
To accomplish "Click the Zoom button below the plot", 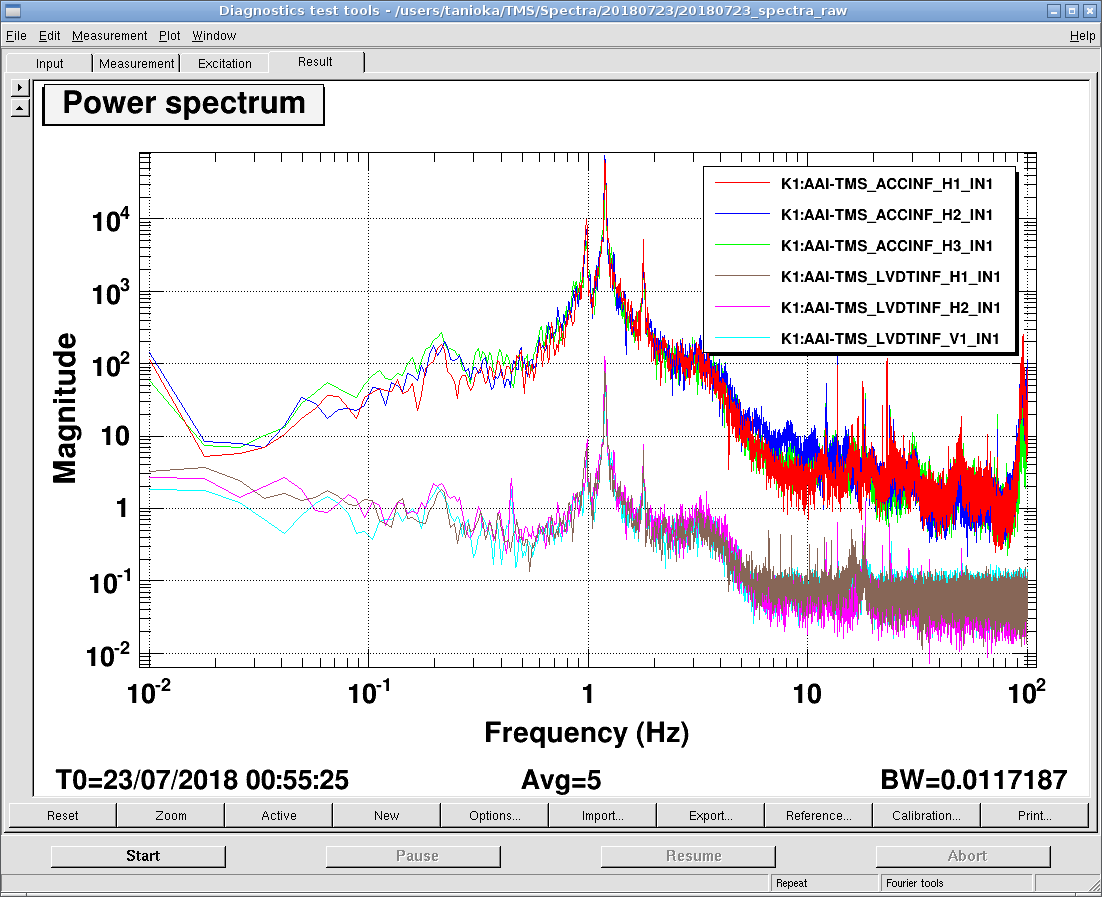I will (x=171, y=816).
